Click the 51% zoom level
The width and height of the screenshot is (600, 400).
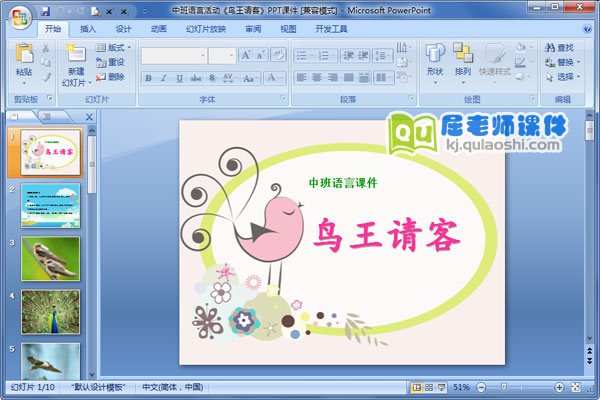[x=461, y=387]
